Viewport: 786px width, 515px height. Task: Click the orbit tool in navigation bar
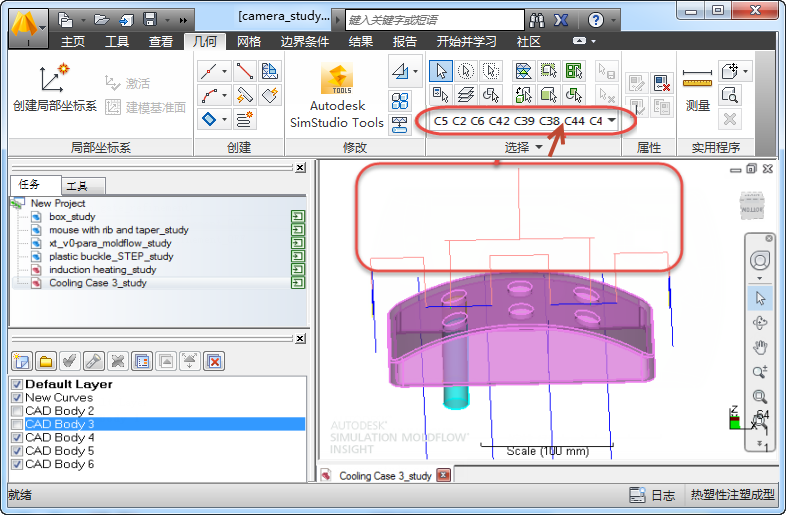pos(760,323)
